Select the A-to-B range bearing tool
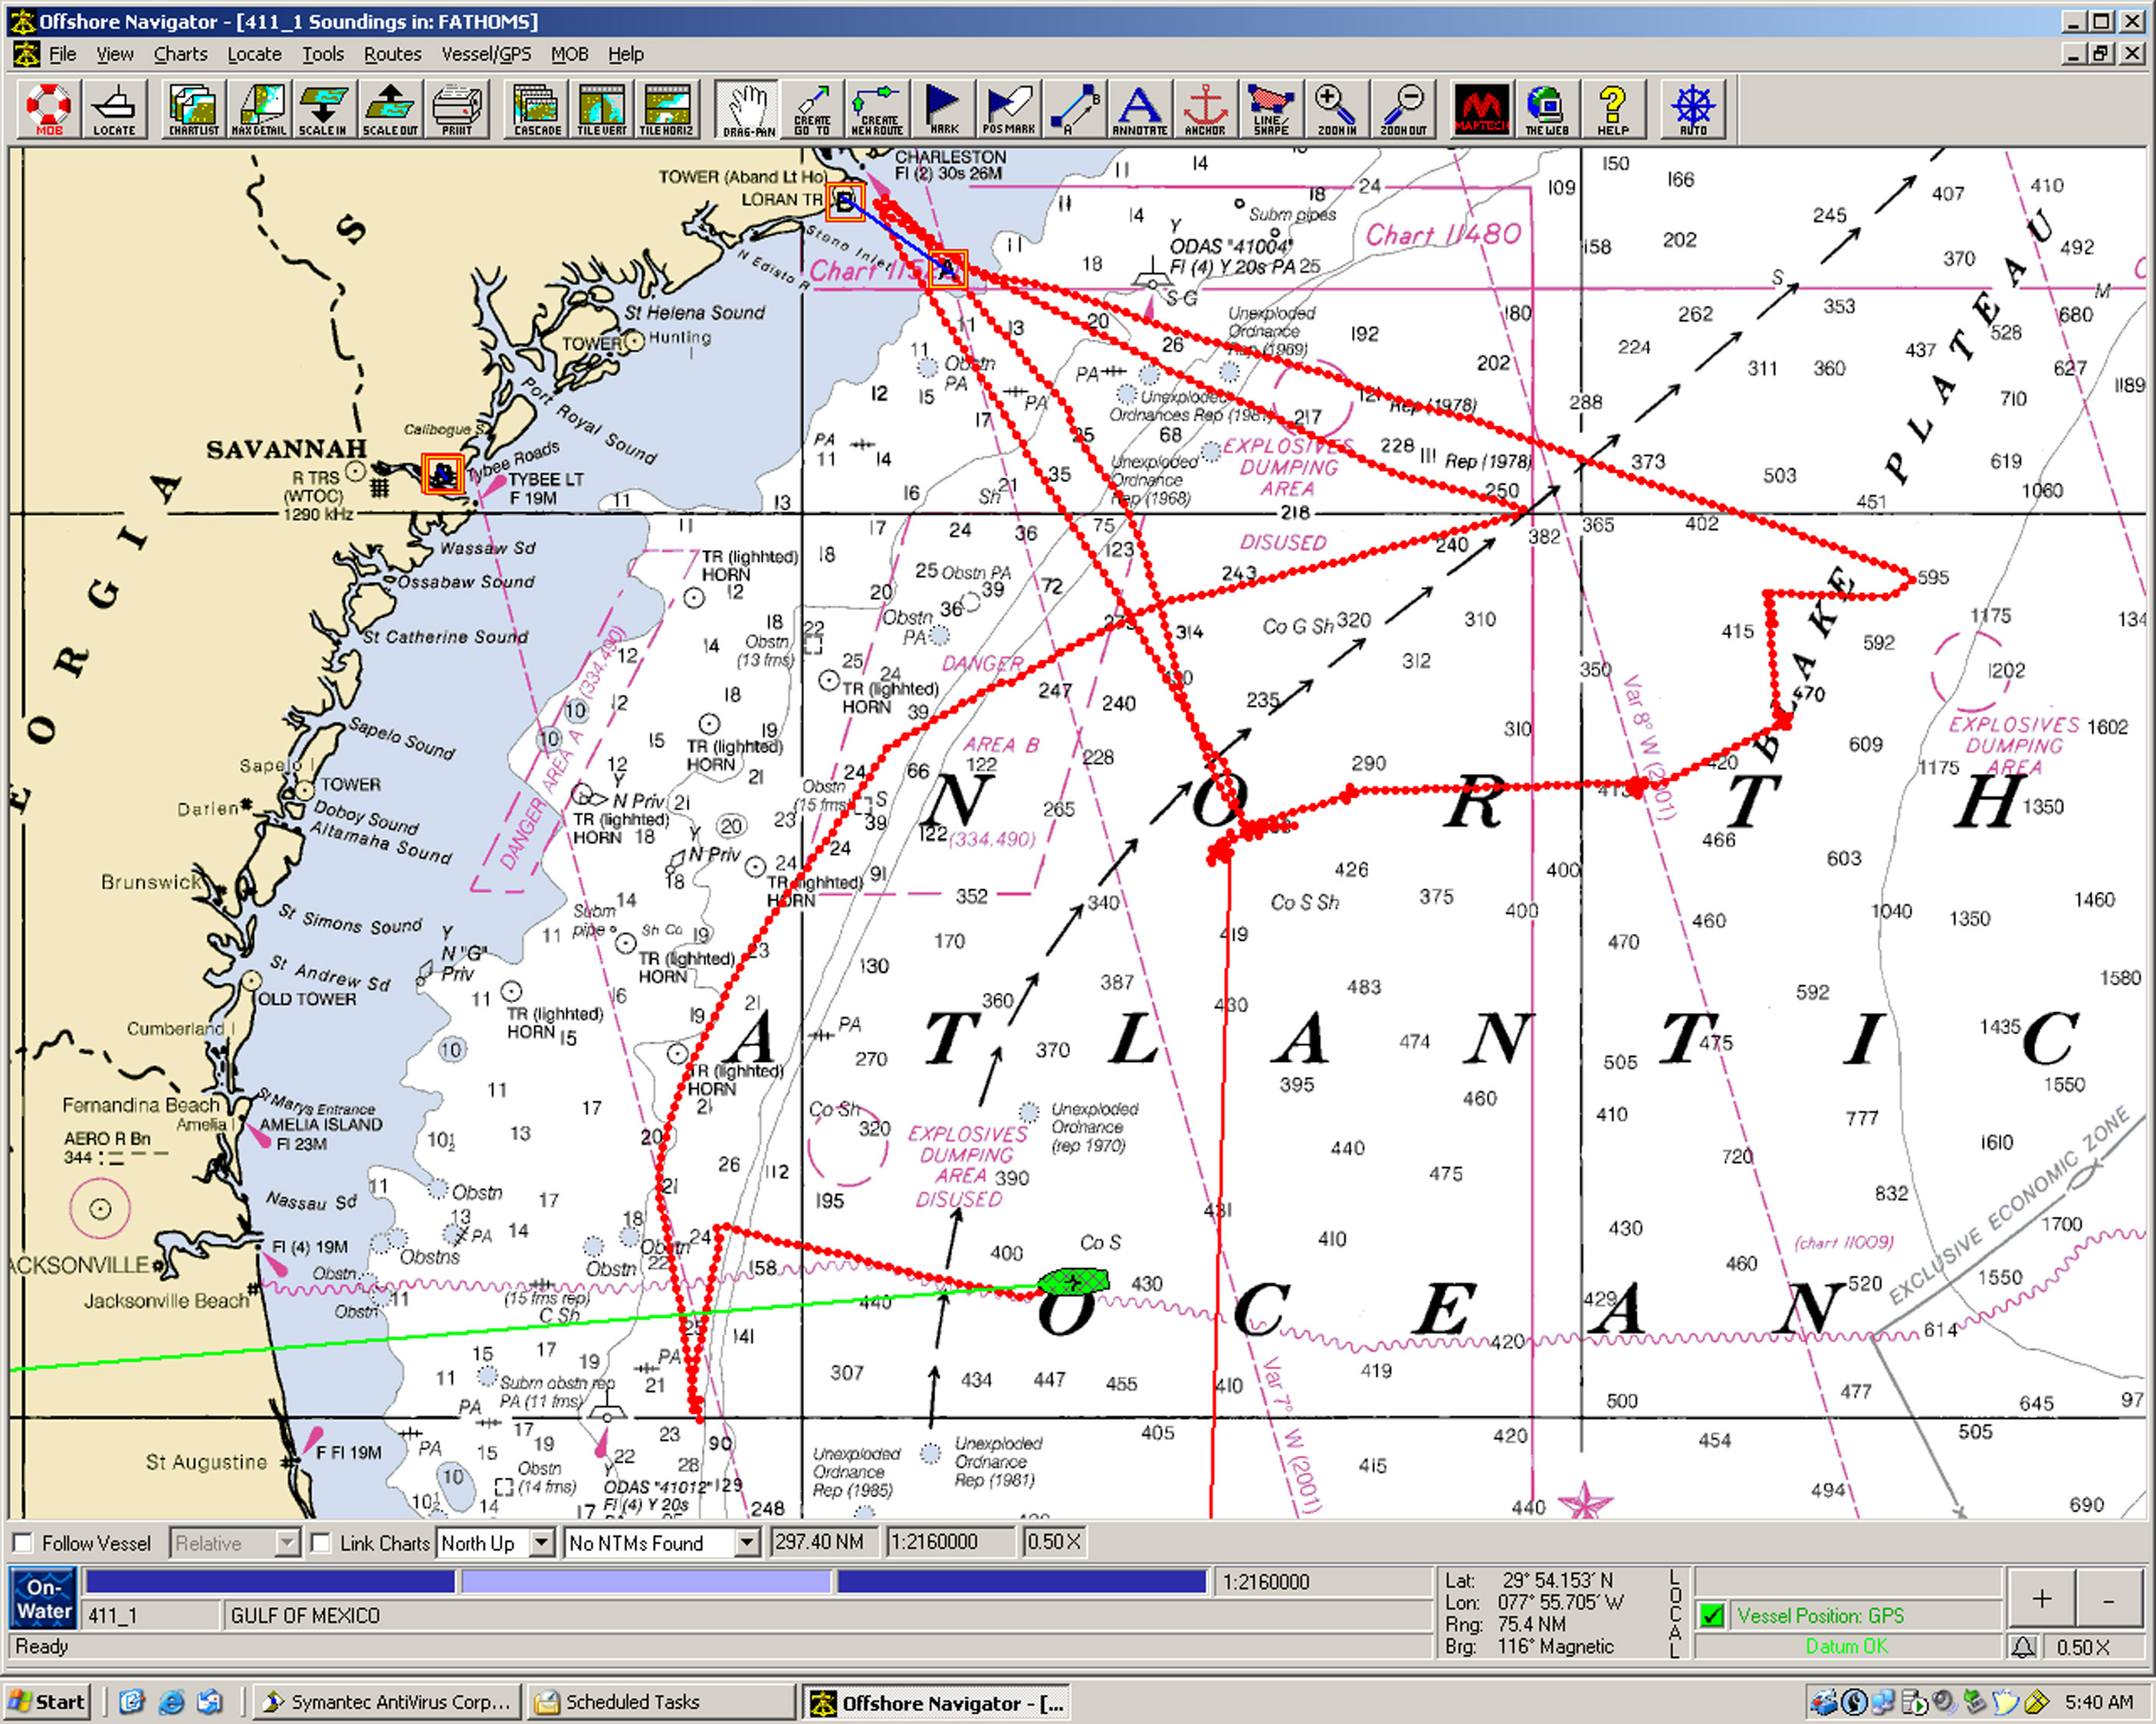This screenshot has height=1724, width=2156. [1074, 109]
